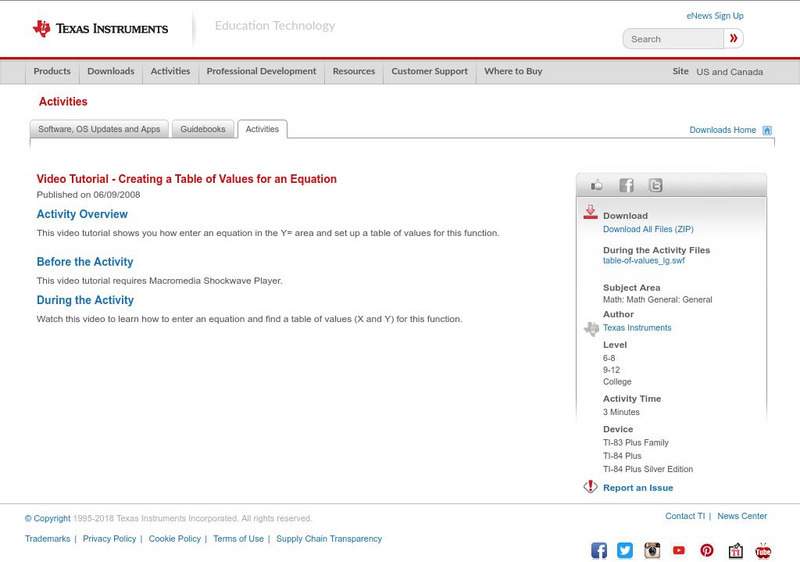The width and height of the screenshot is (800, 562).
Task: Share activity via the Facebook icon in the sidebar
Action: pos(626,185)
